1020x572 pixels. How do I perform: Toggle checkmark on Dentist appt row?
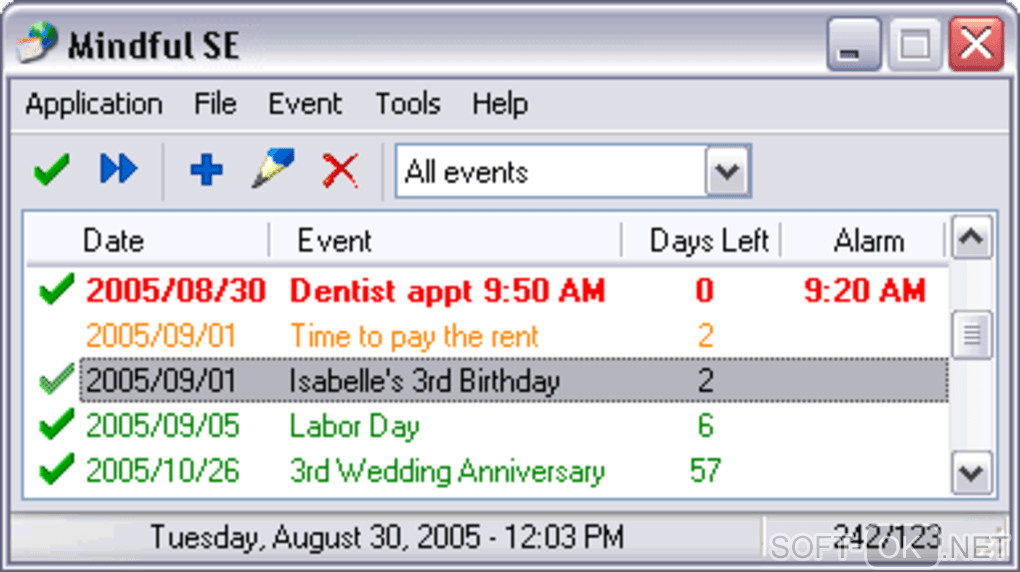click(56, 289)
